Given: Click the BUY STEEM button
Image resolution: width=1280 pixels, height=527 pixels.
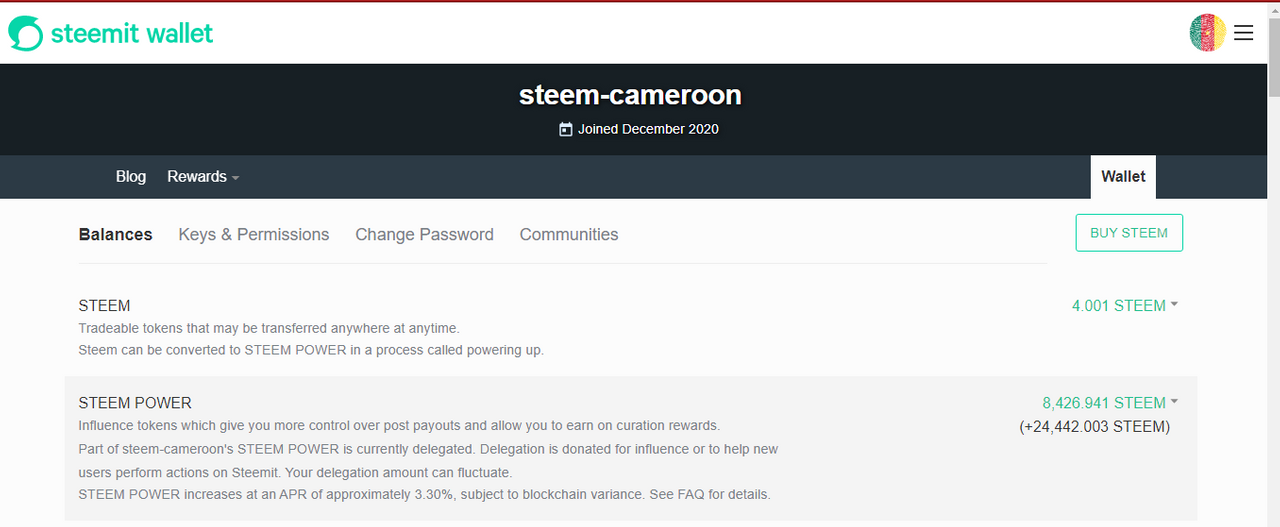Looking at the screenshot, I should [x=1129, y=233].
